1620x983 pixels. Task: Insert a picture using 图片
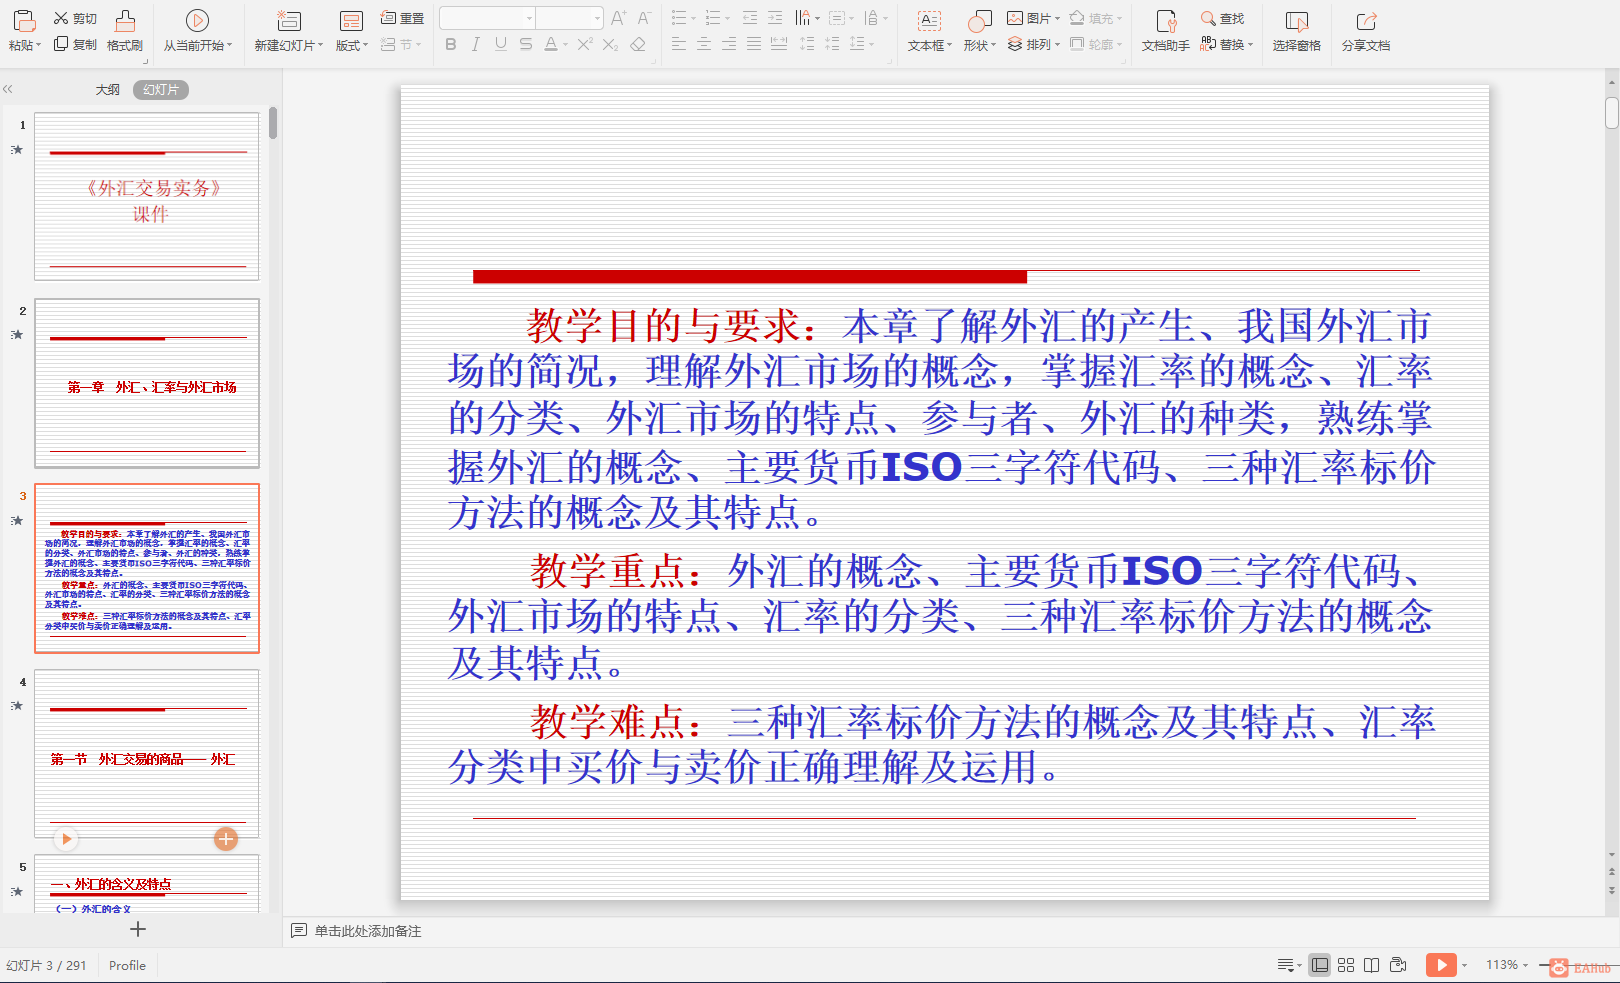pyautogui.click(x=1035, y=17)
